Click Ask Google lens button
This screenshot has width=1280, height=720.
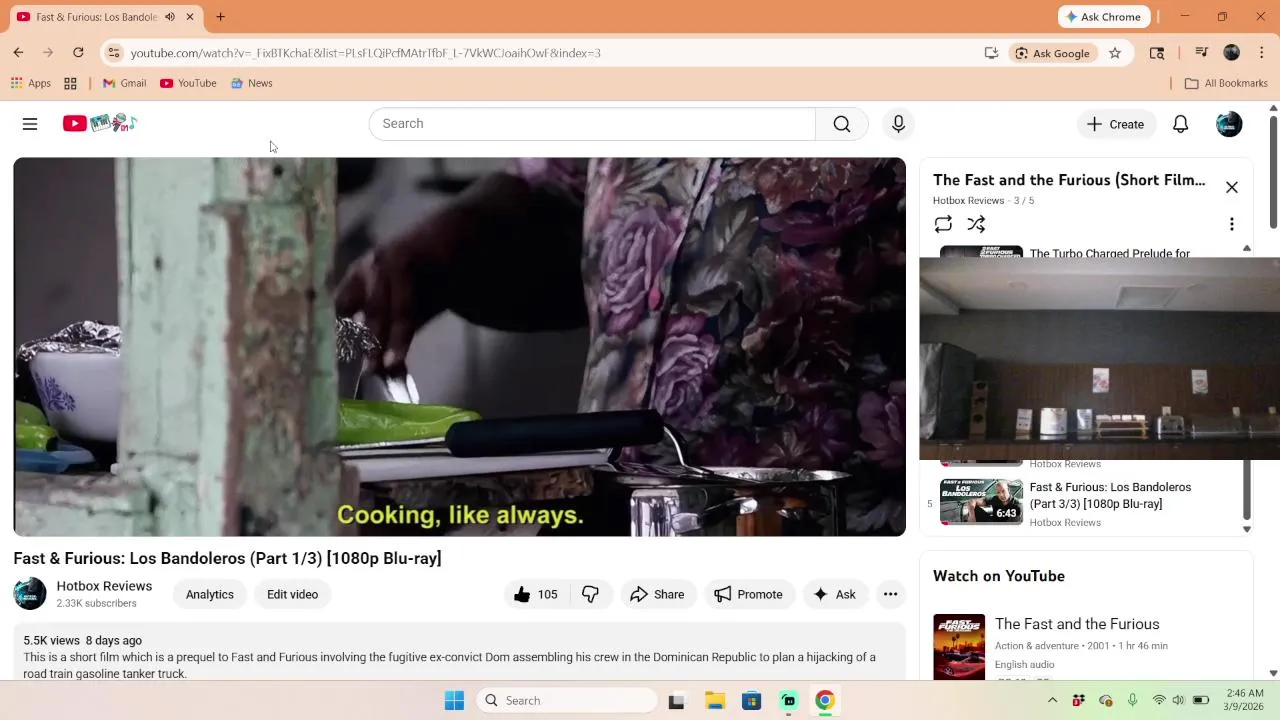click(x=1052, y=53)
